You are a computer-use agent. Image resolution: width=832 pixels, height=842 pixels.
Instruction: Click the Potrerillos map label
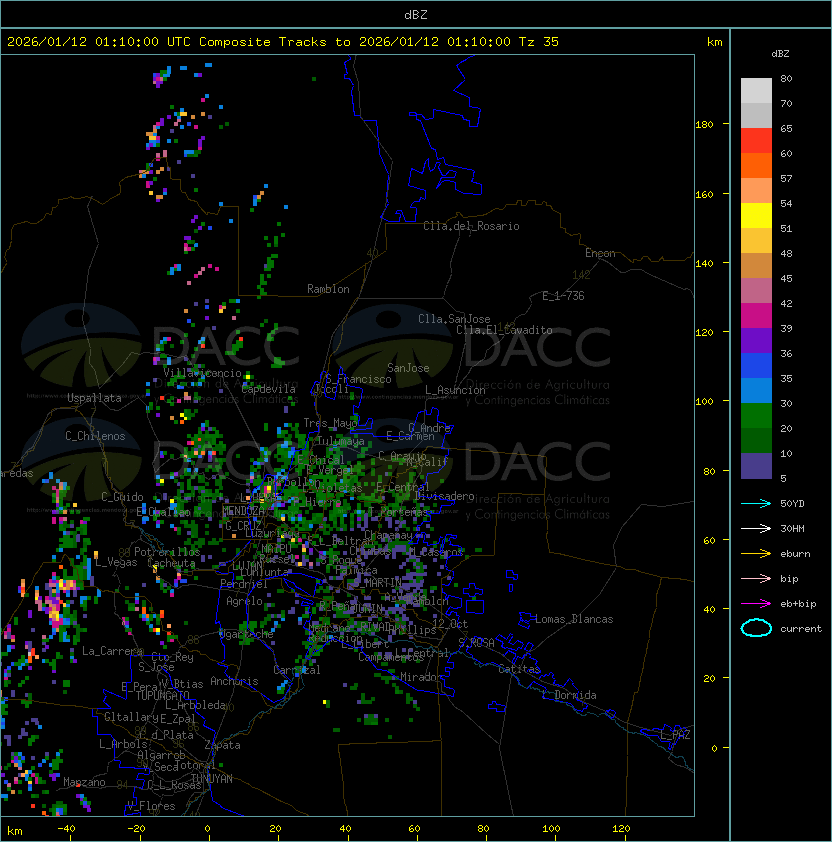(167, 552)
